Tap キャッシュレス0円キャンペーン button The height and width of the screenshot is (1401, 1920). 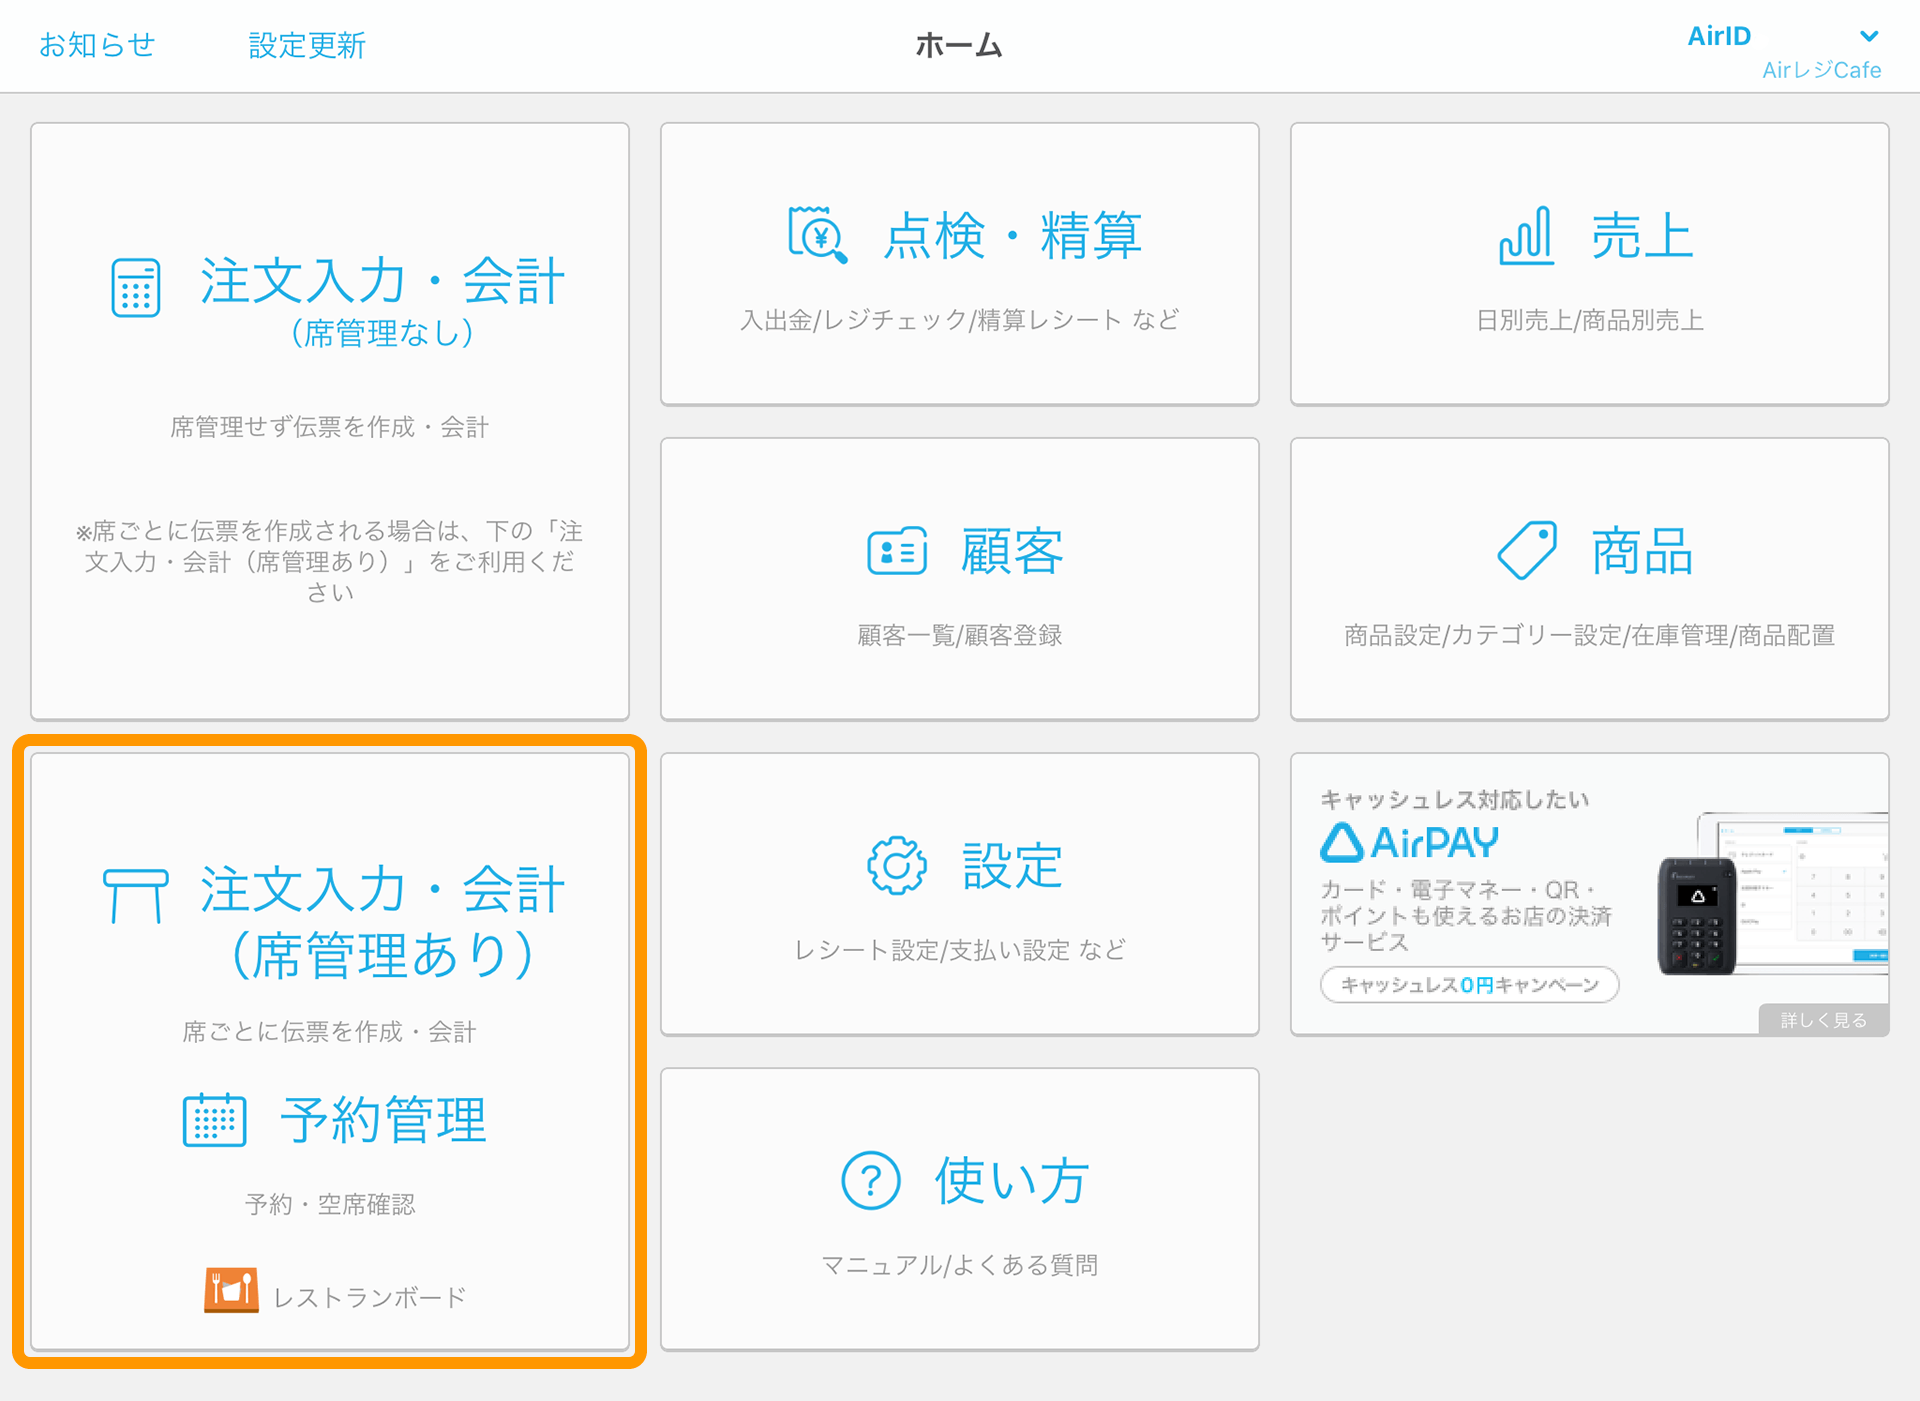pyautogui.click(x=1469, y=985)
